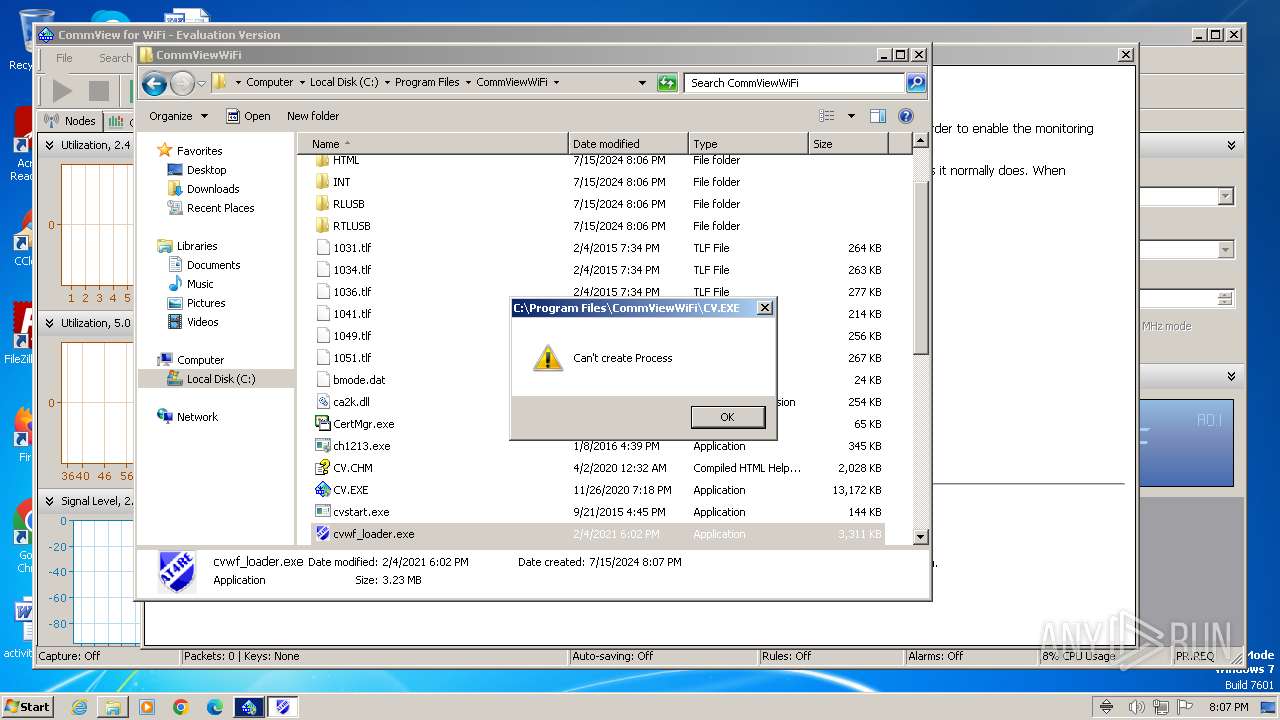Image resolution: width=1280 pixels, height=720 pixels.
Task: Open the Organize menu
Action: [x=178, y=116]
